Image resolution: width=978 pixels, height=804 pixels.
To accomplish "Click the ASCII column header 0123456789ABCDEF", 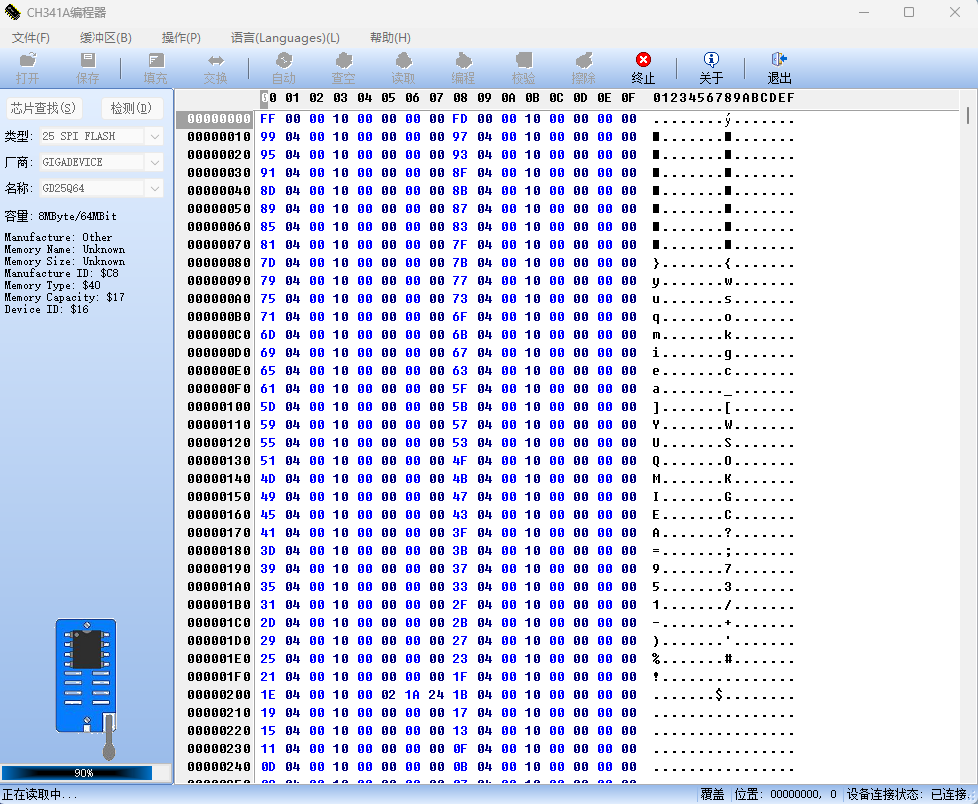I will pos(724,98).
